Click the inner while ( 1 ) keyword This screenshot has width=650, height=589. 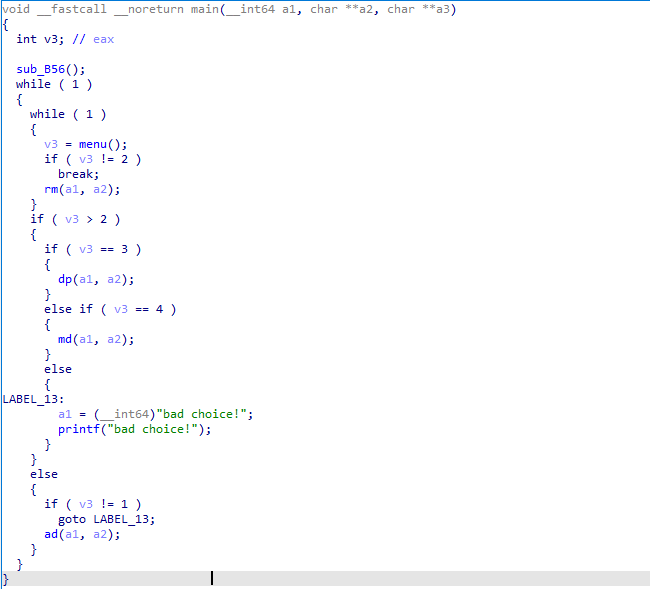(x=68, y=114)
